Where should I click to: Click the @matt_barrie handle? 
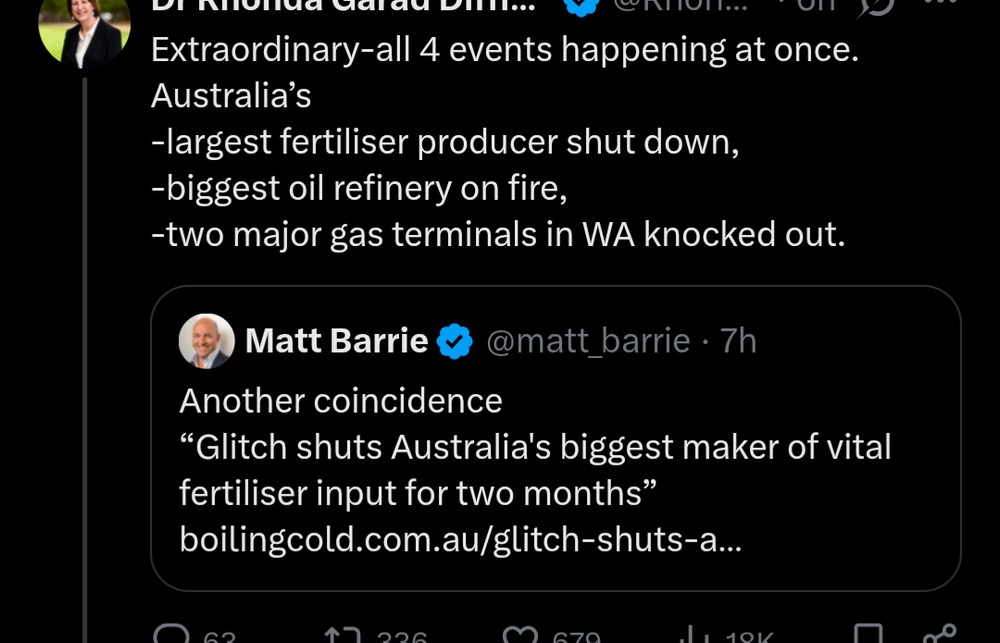(588, 342)
